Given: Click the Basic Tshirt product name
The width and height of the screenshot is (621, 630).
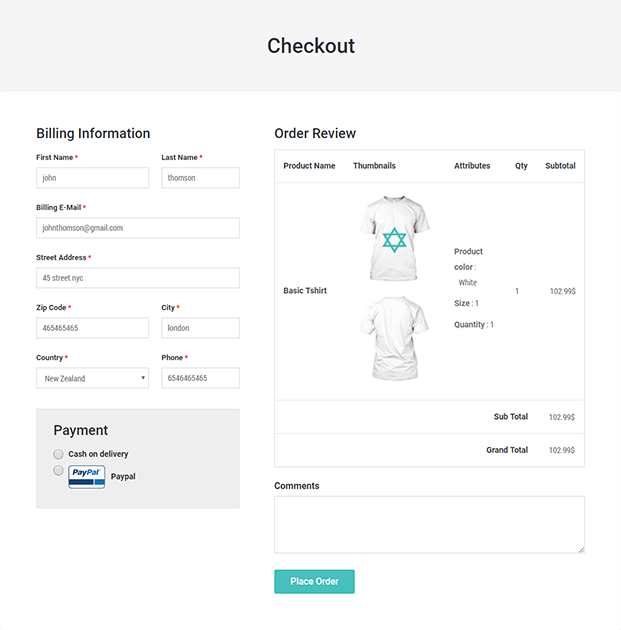Looking at the screenshot, I should (x=305, y=291).
